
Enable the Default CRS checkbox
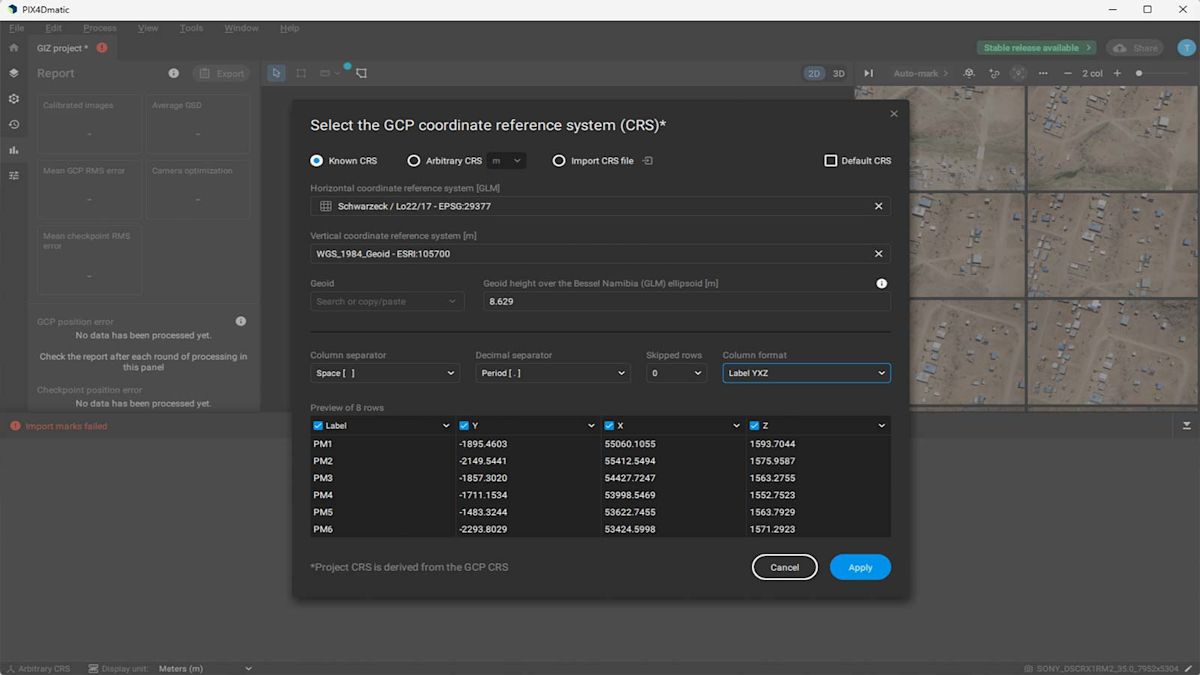pyautogui.click(x=830, y=160)
